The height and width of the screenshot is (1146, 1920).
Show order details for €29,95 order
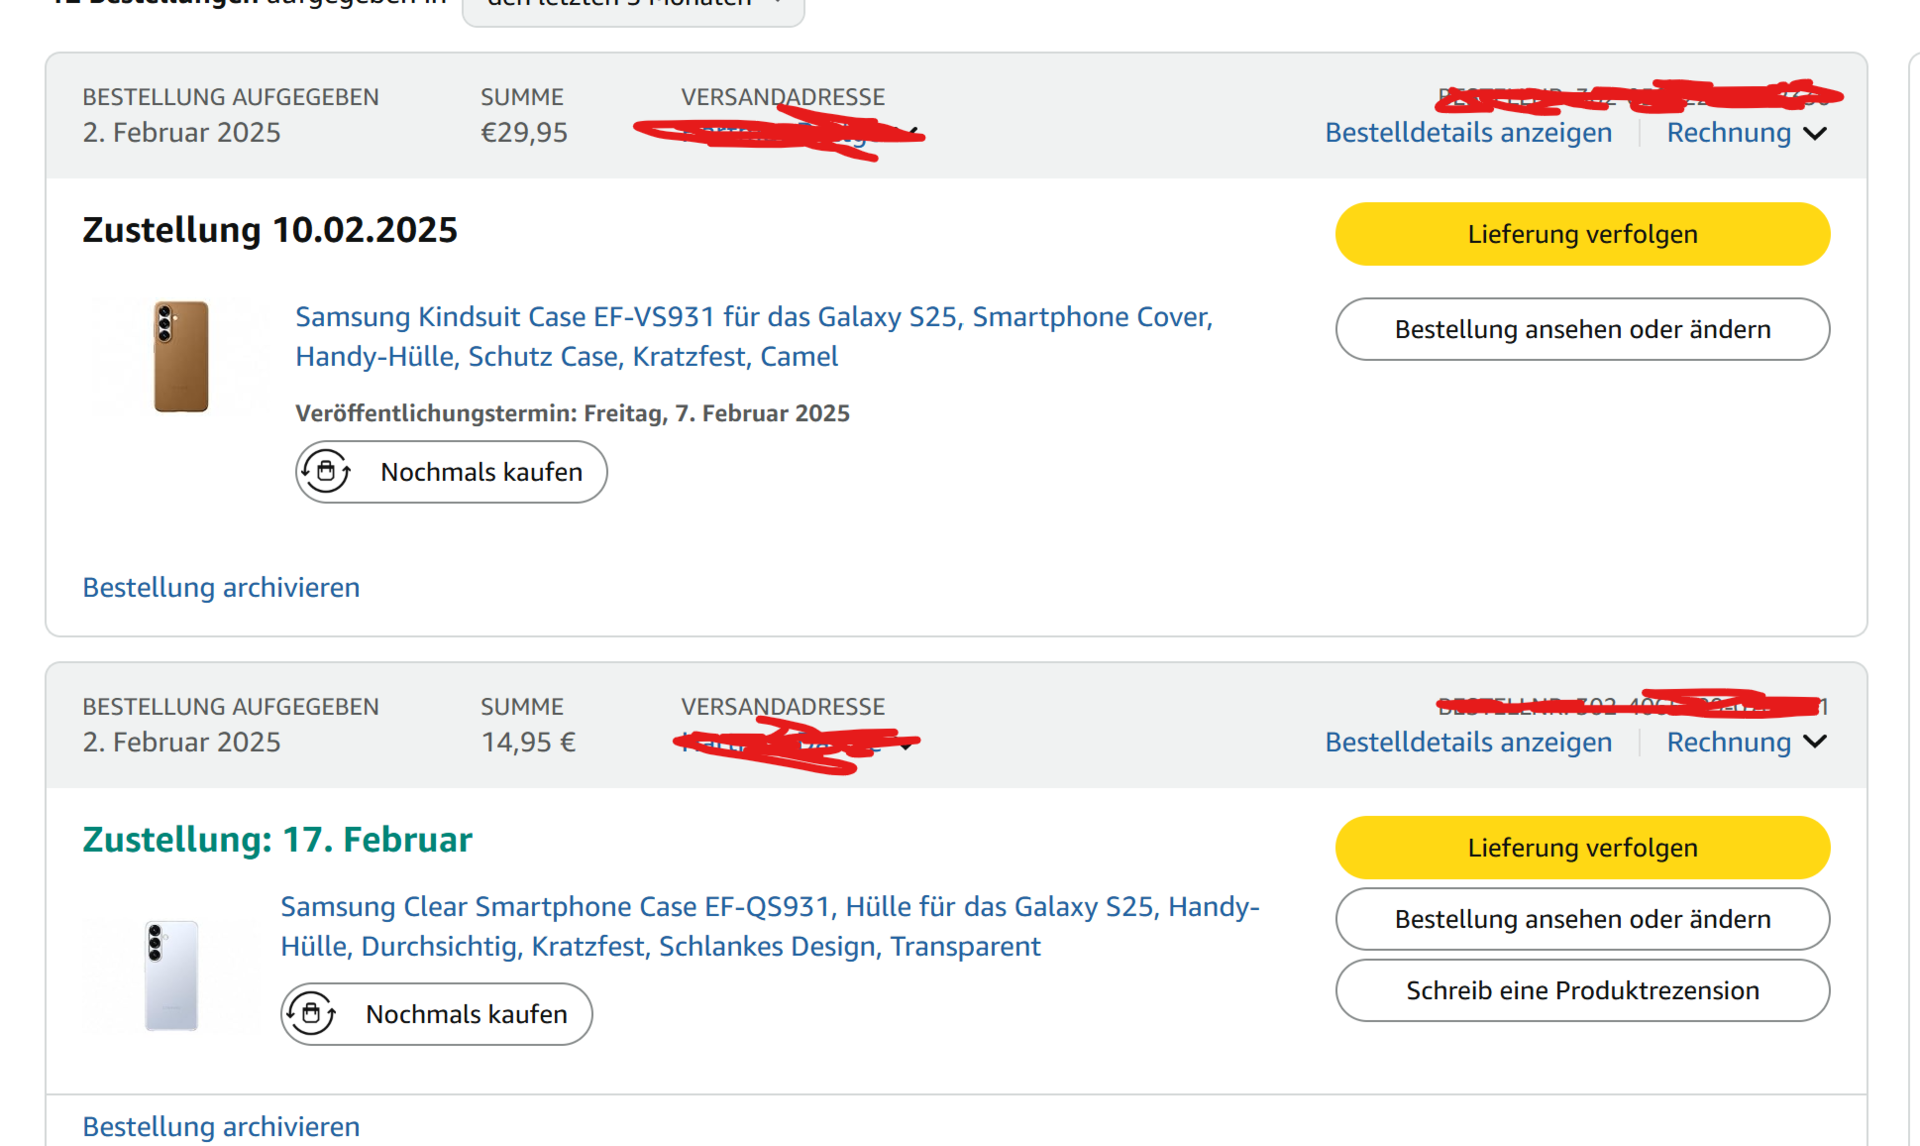tap(1468, 133)
